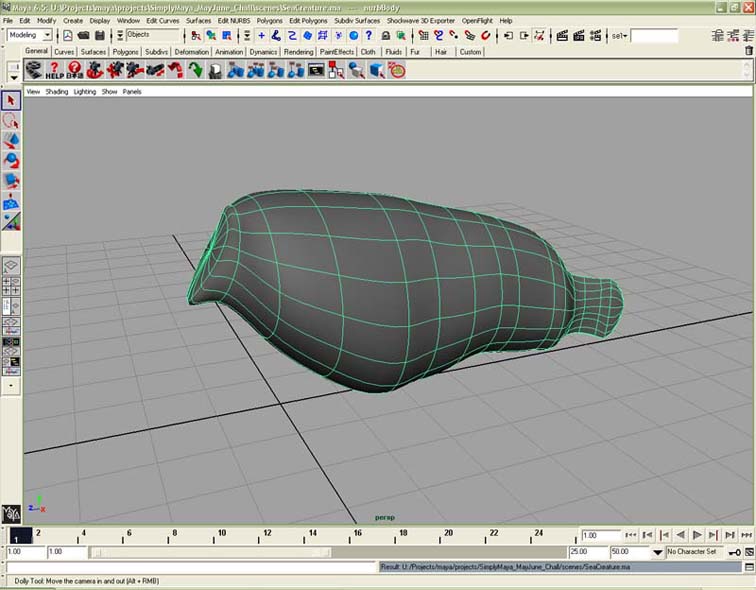756x590 pixels.
Task: Open Render Globals settings
Action: tap(595, 36)
